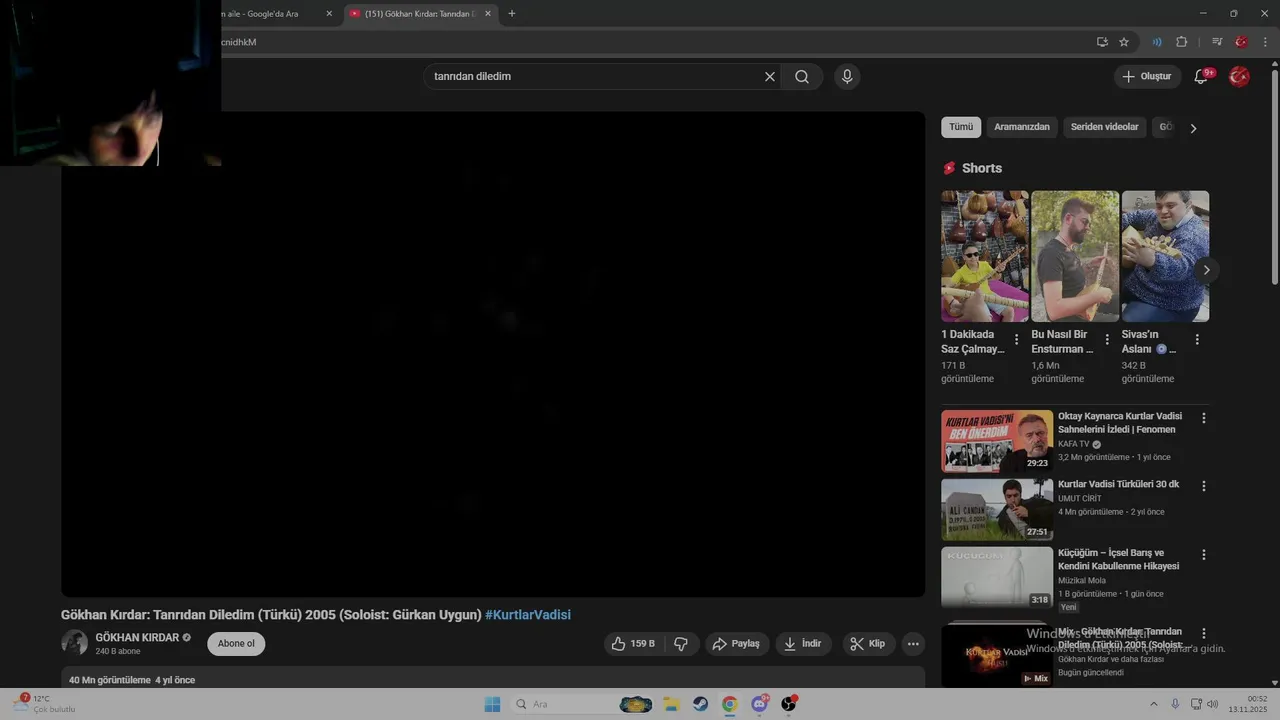Click the Oluştur create button
The height and width of the screenshot is (720, 1280).
click(x=1146, y=76)
